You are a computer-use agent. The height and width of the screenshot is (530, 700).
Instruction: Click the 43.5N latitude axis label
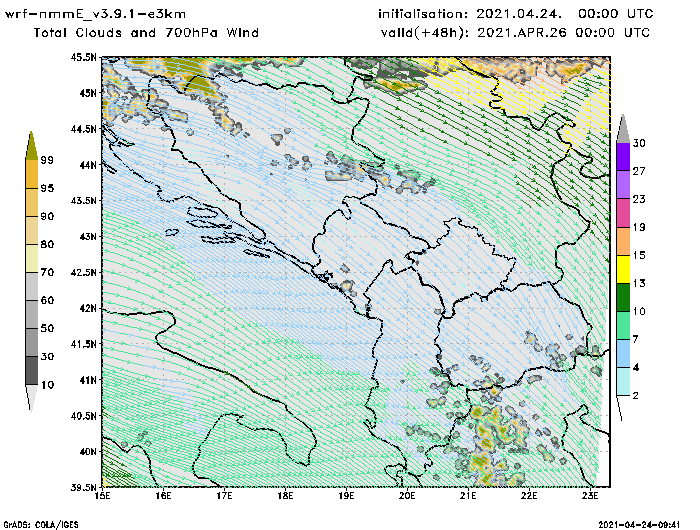coord(83,200)
